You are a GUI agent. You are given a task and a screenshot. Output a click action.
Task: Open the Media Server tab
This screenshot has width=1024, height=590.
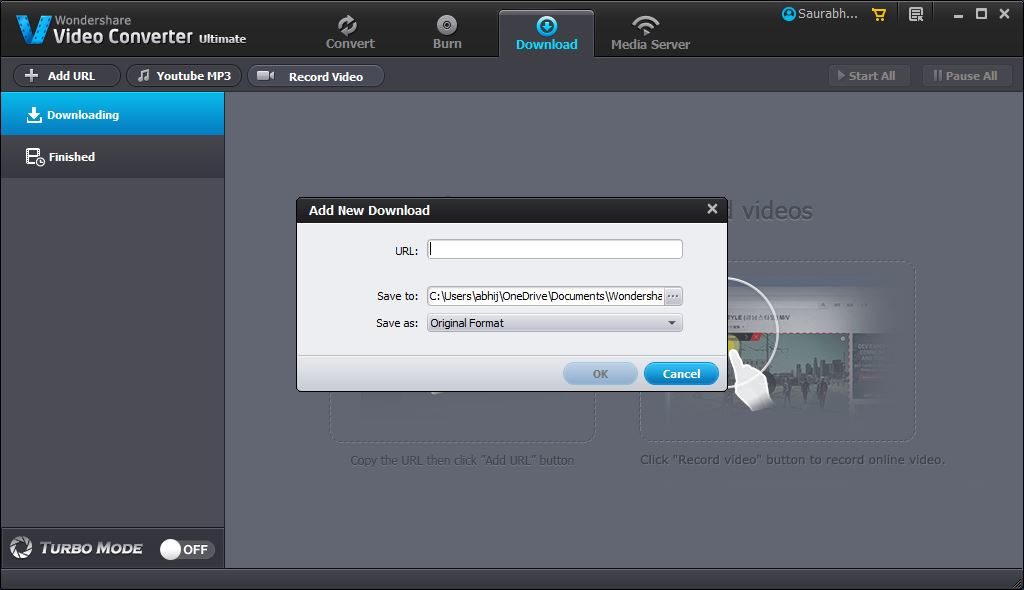650,33
